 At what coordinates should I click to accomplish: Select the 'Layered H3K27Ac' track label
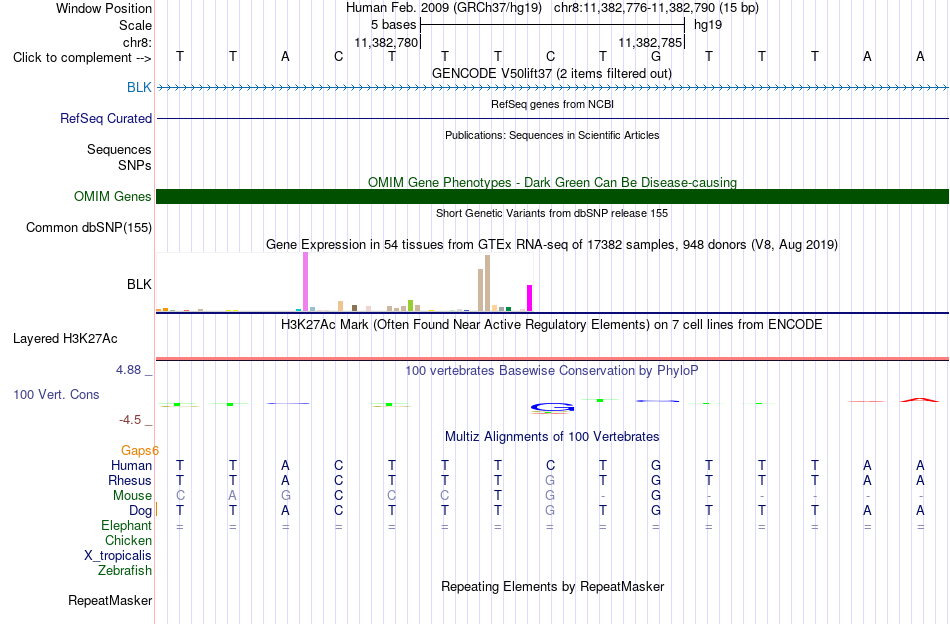click(x=65, y=338)
